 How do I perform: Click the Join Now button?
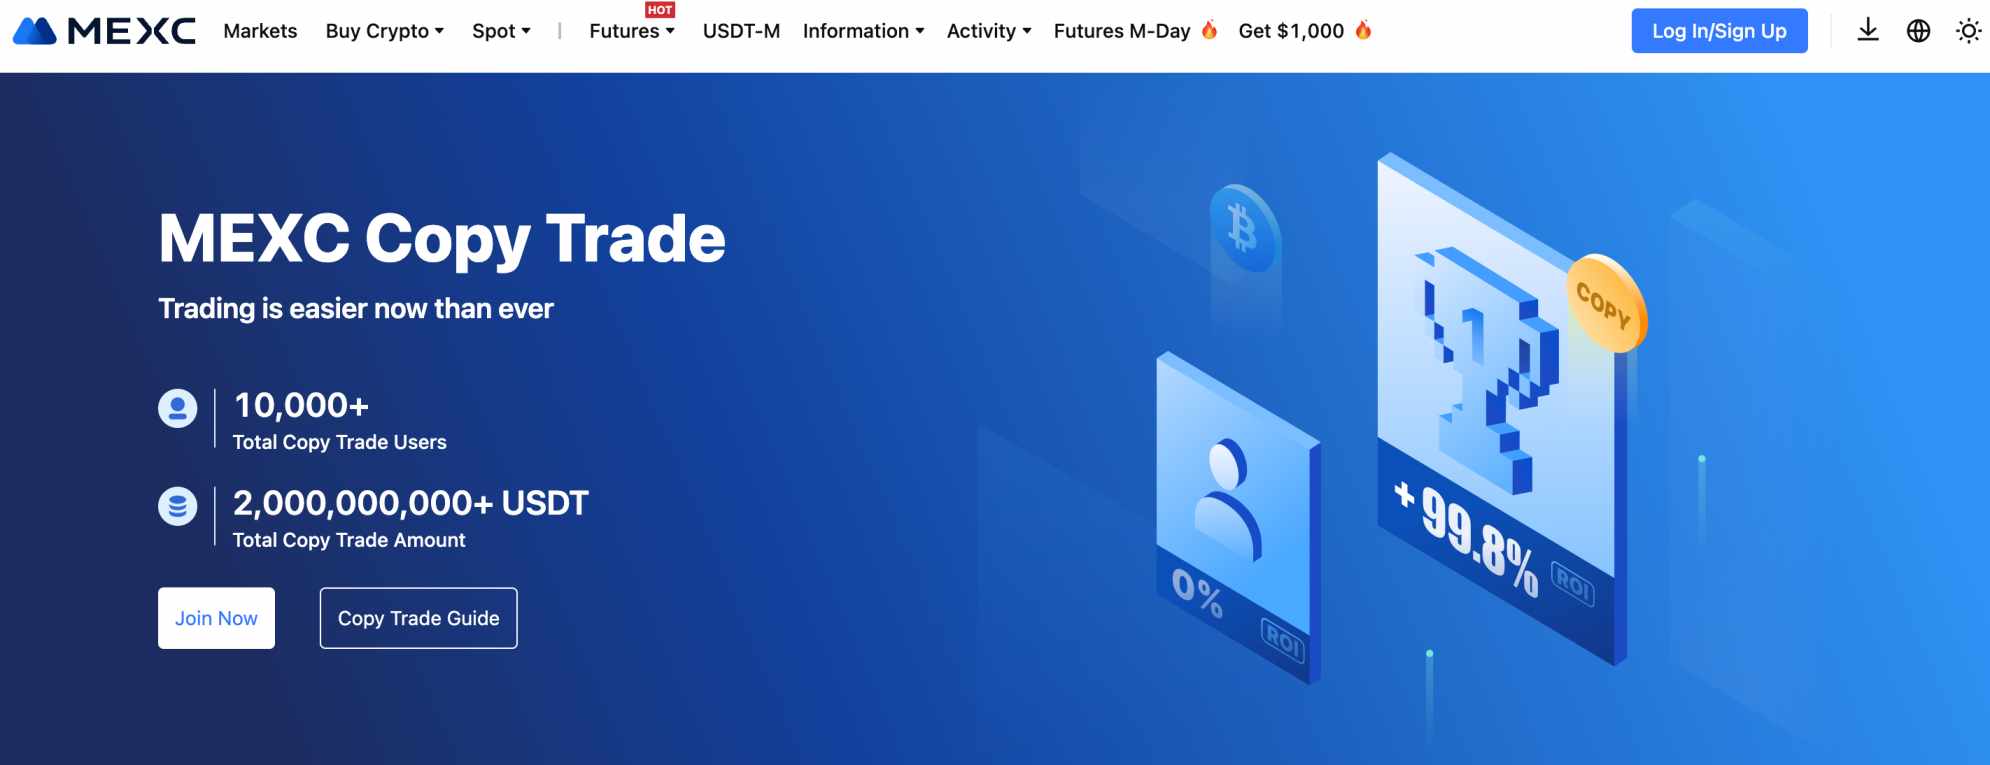pos(216,618)
